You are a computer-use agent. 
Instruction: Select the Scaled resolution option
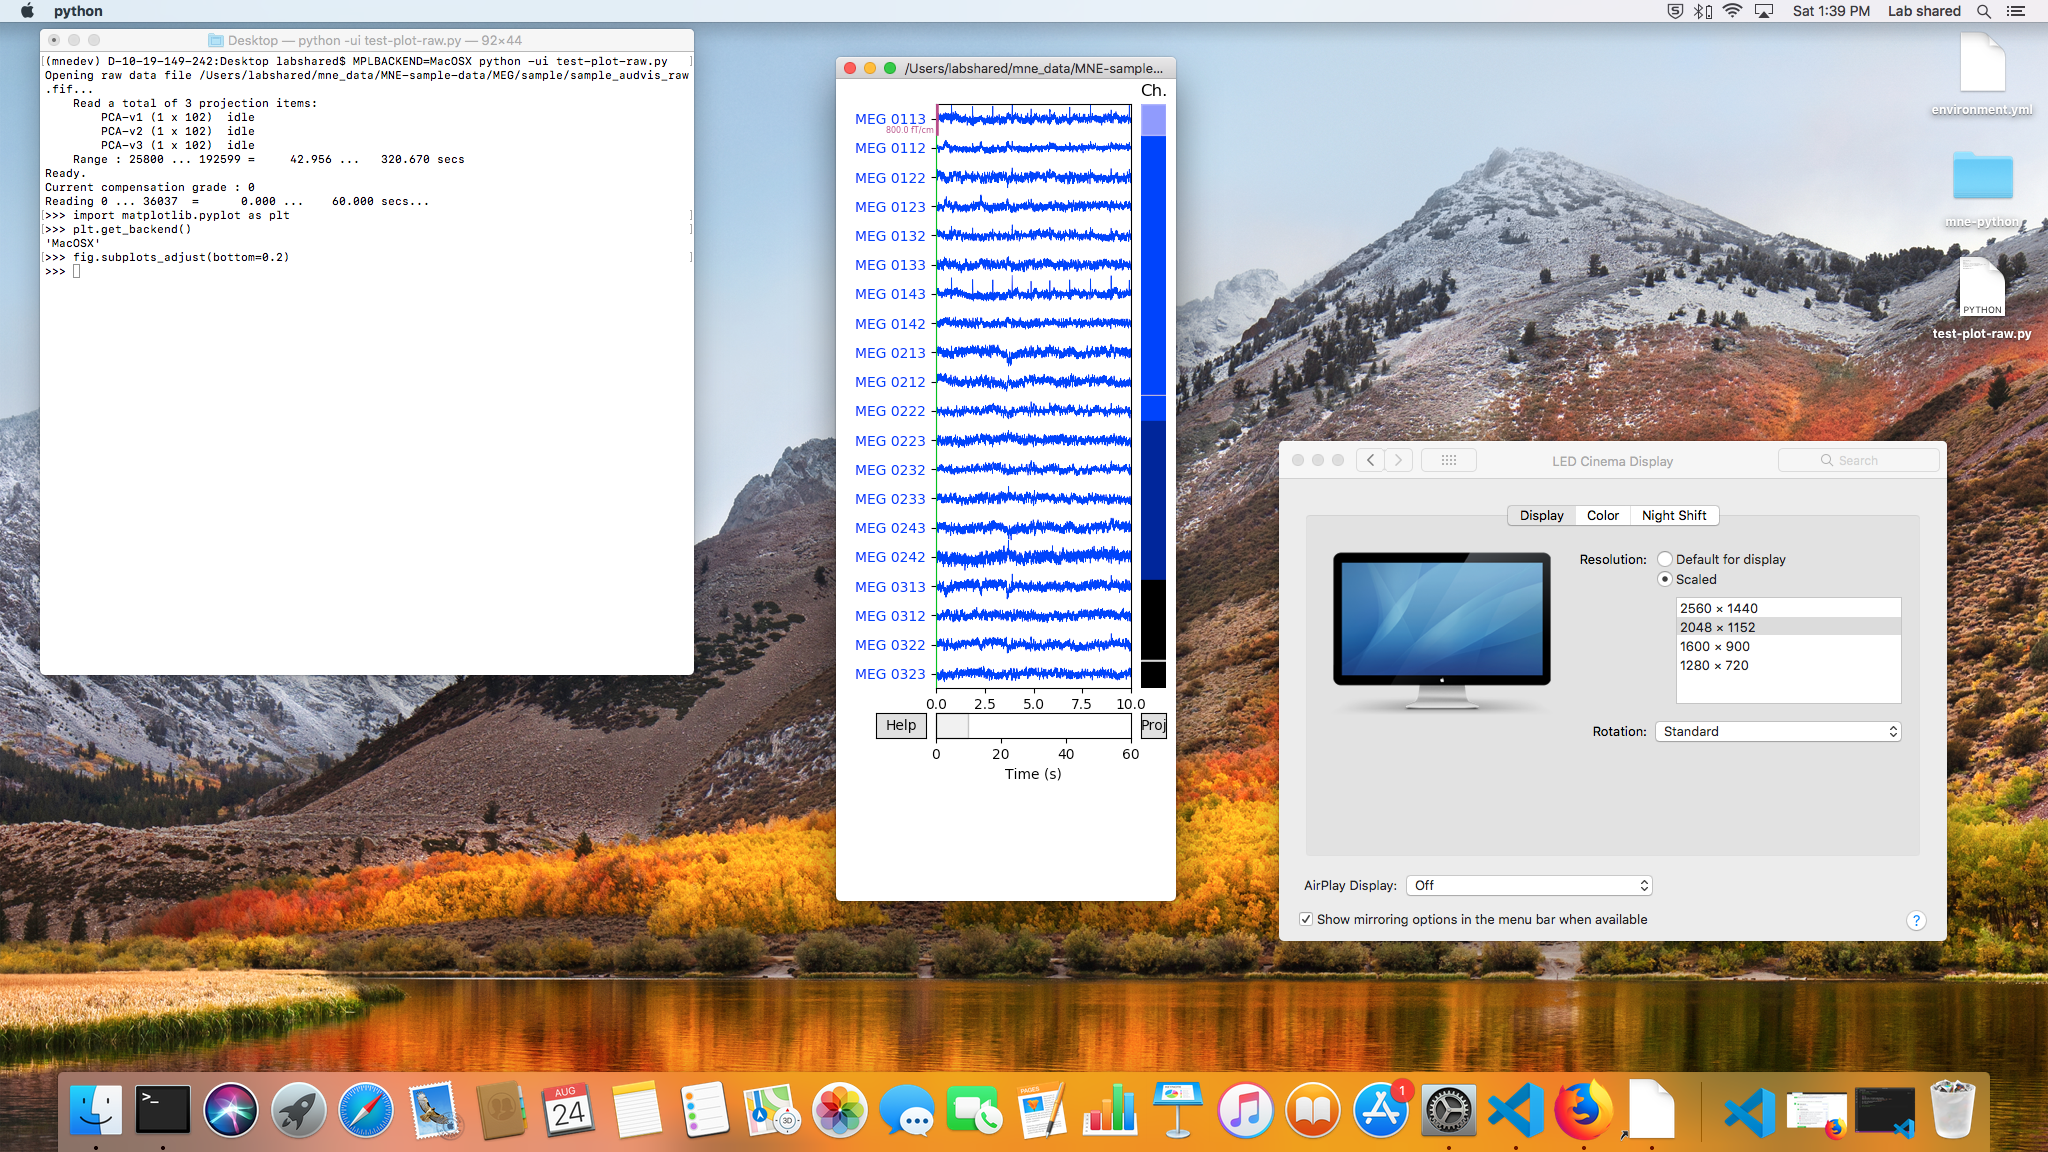pyautogui.click(x=1665, y=579)
